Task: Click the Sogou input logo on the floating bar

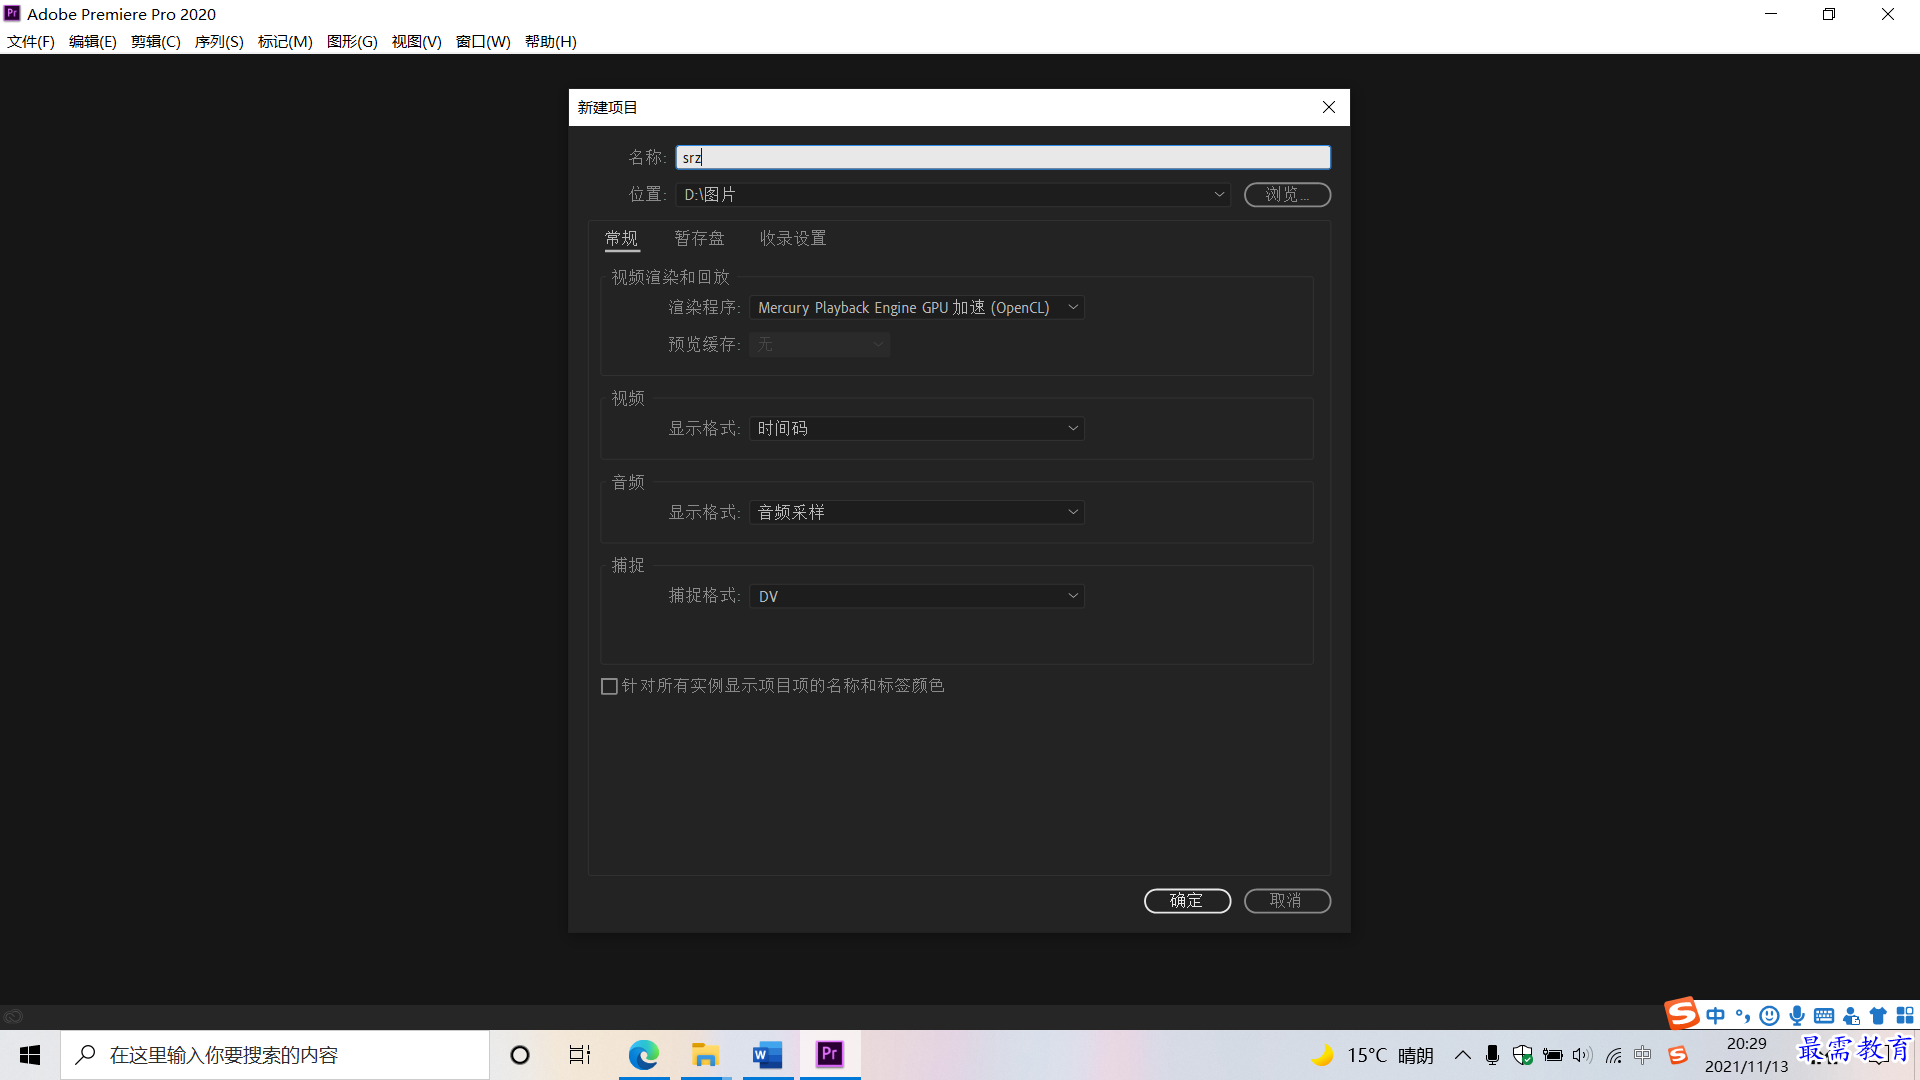Action: click(1682, 1013)
